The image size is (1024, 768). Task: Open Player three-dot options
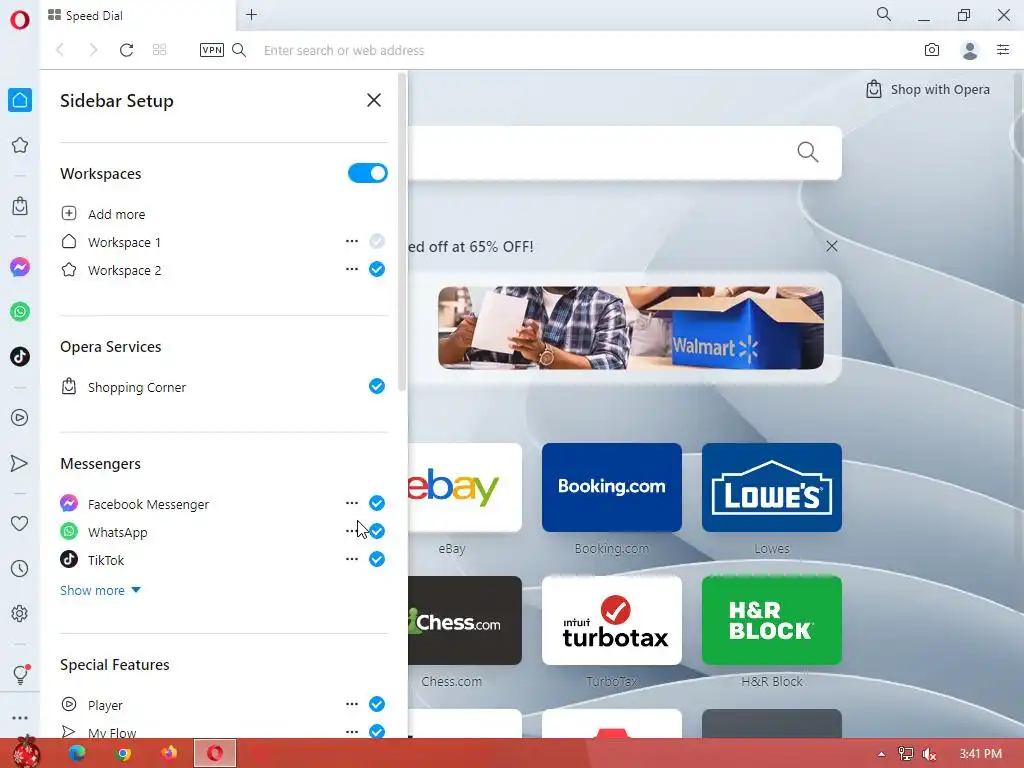[x=351, y=704]
